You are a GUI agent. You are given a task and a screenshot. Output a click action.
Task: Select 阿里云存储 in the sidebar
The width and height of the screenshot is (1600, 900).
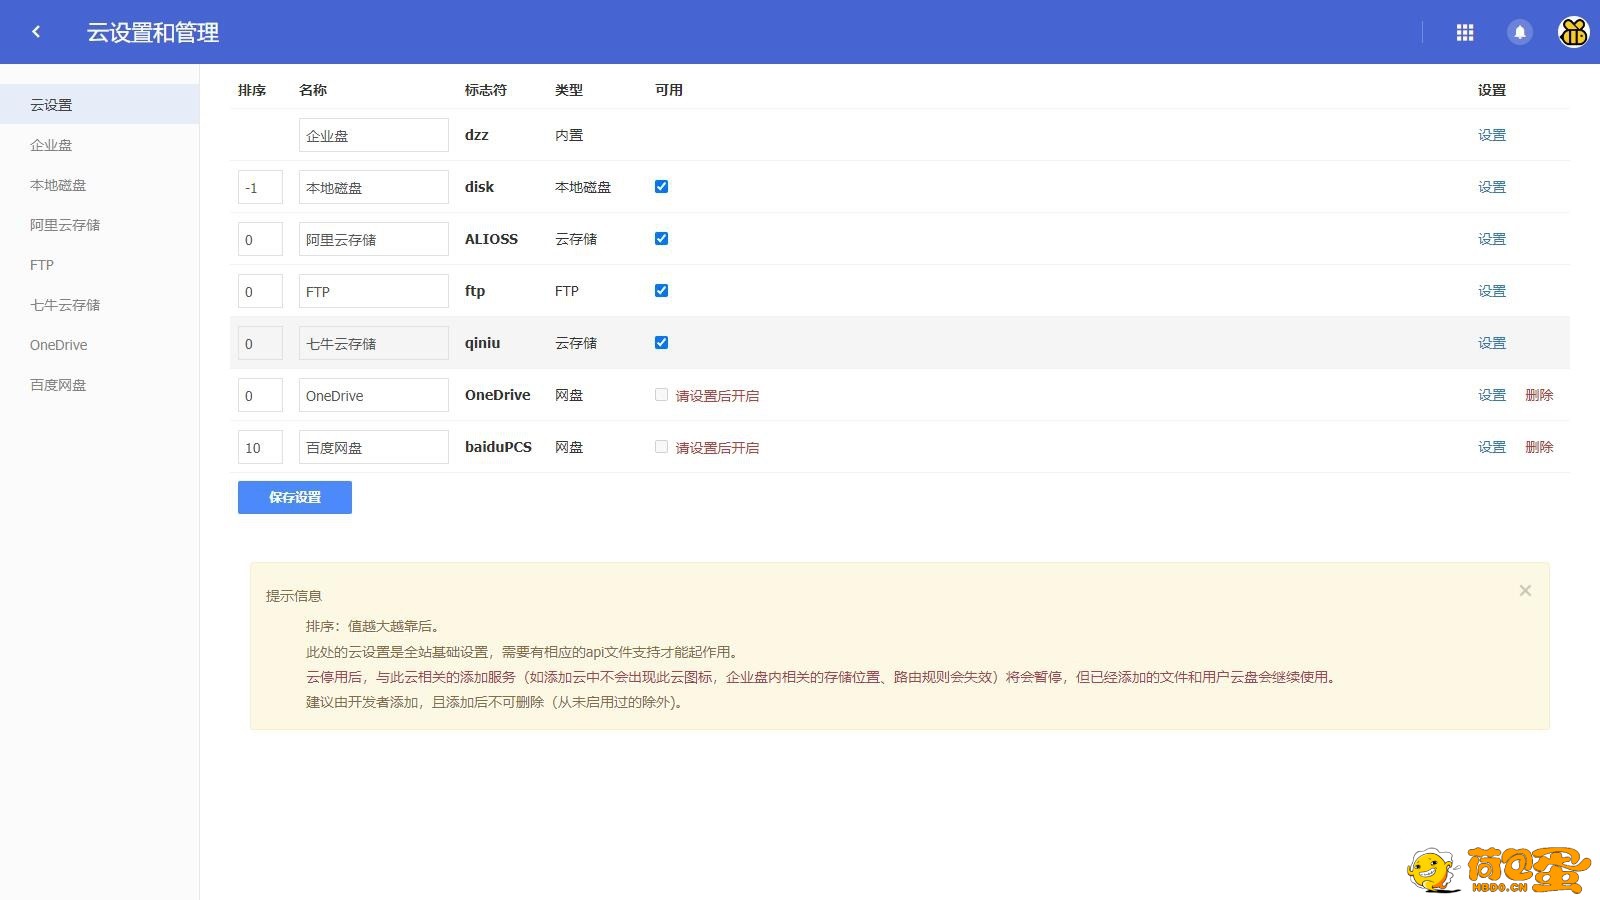pos(100,225)
